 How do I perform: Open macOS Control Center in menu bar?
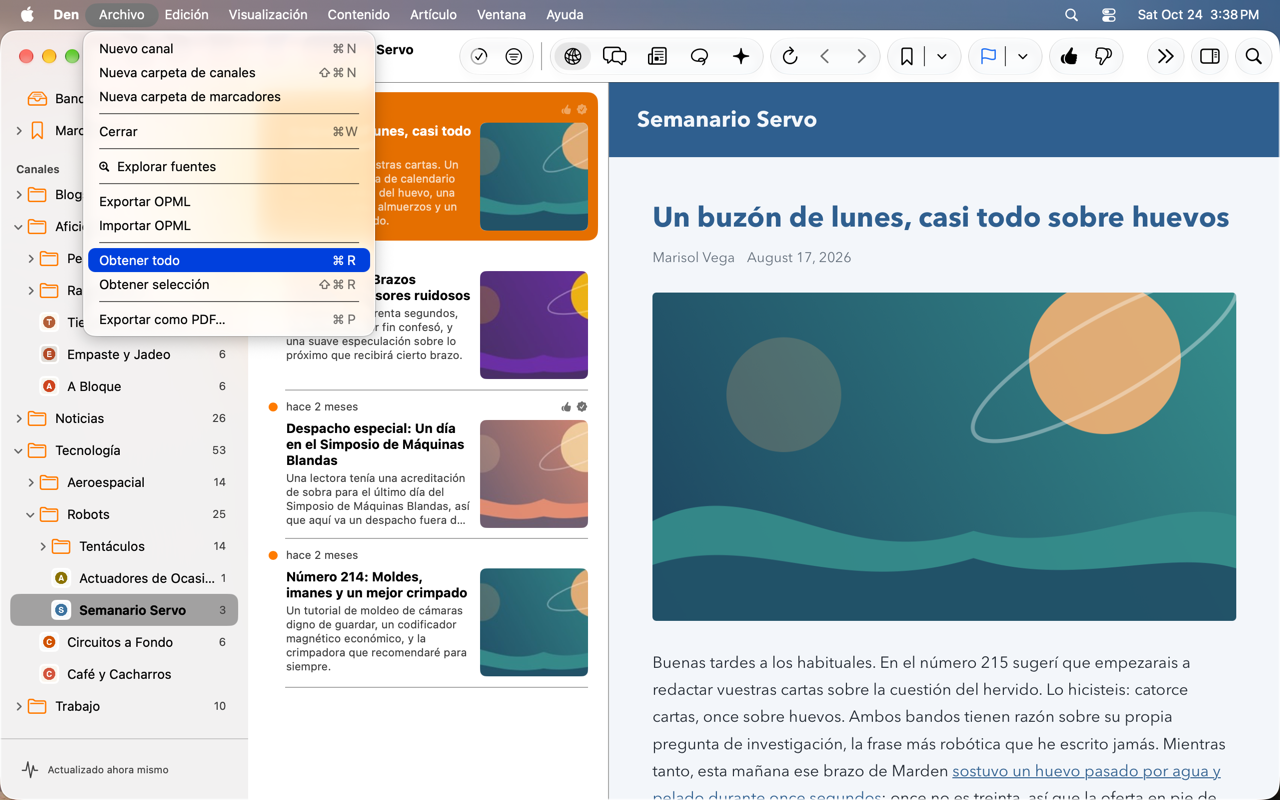pyautogui.click(x=1109, y=15)
